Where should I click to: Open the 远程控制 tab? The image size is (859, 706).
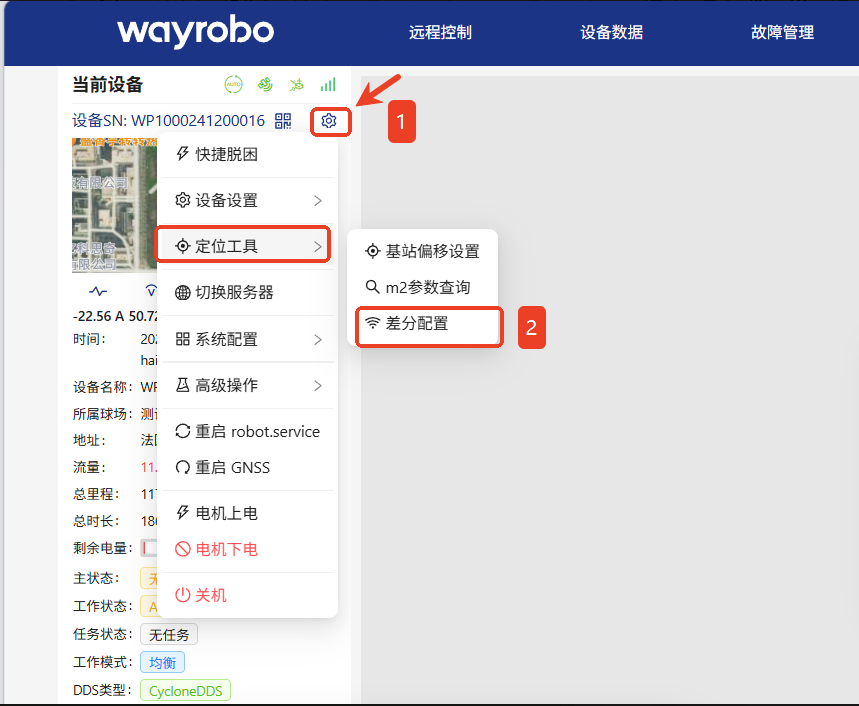(440, 32)
